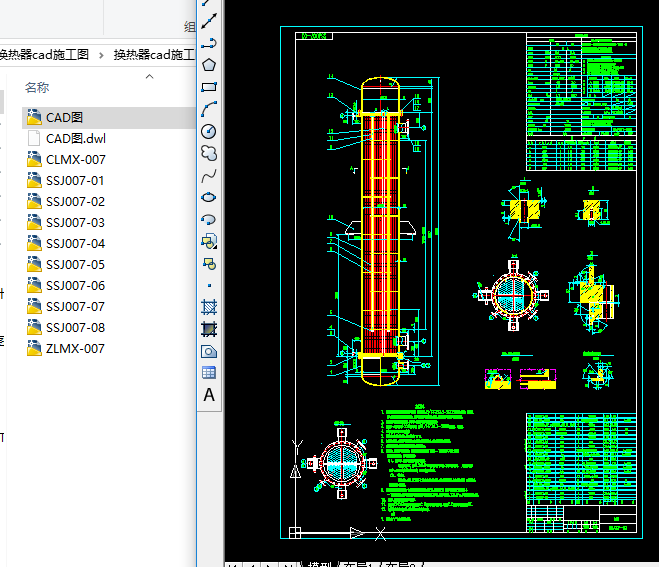Screen dimensions: 659x567
Task: Click the 名称 column header
Action: click(37, 88)
